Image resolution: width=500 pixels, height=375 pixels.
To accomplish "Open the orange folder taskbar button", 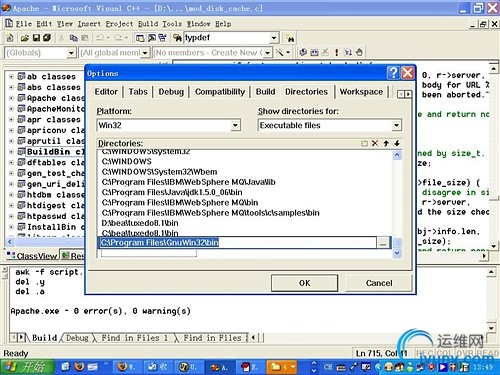I will [x=282, y=367].
